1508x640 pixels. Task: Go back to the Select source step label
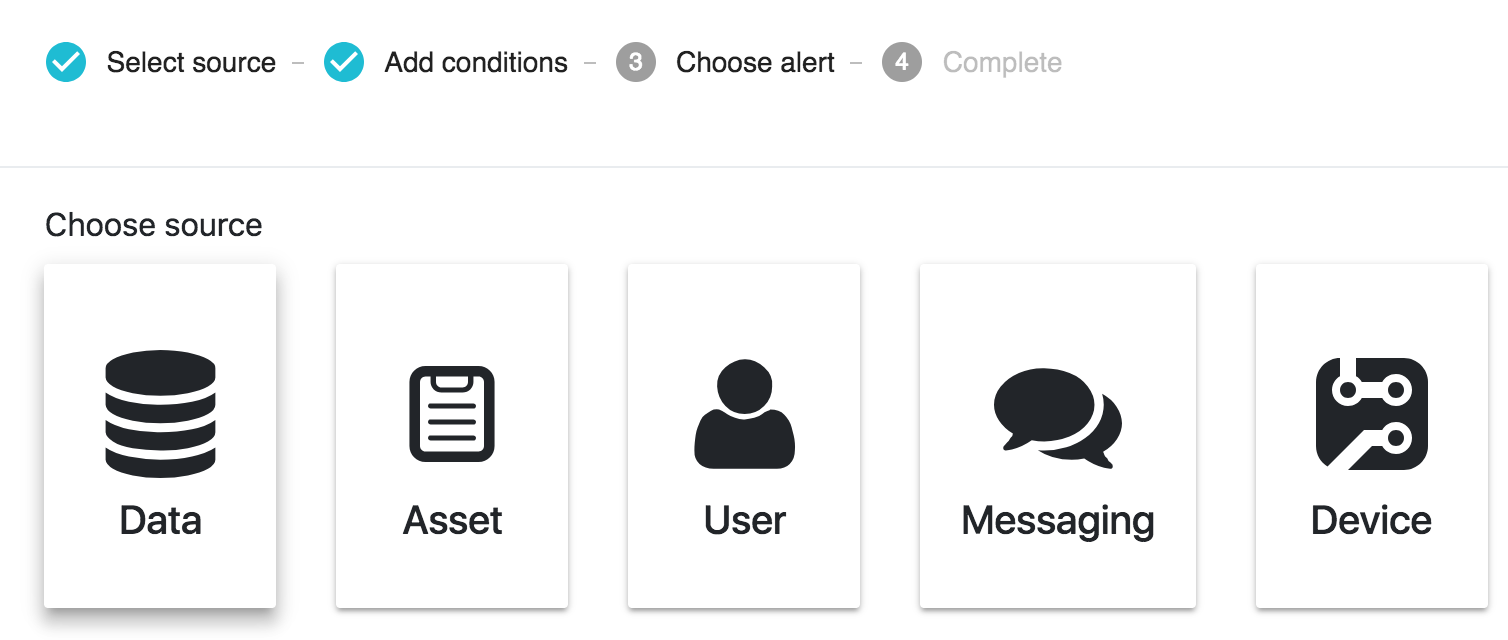(191, 63)
